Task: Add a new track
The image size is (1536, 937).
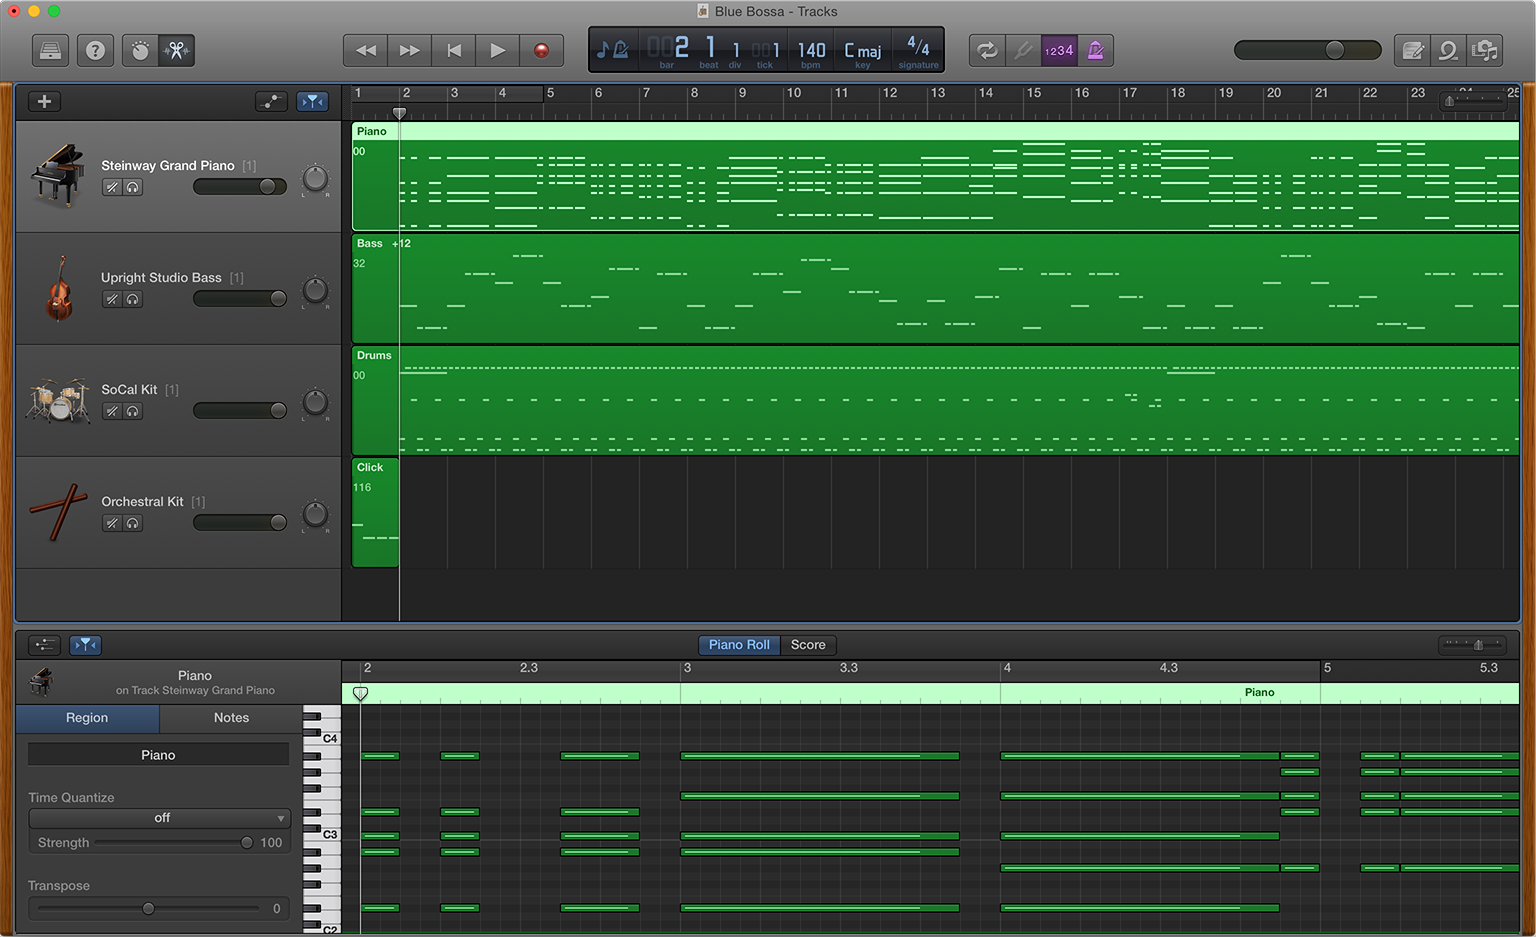Action: (x=44, y=101)
